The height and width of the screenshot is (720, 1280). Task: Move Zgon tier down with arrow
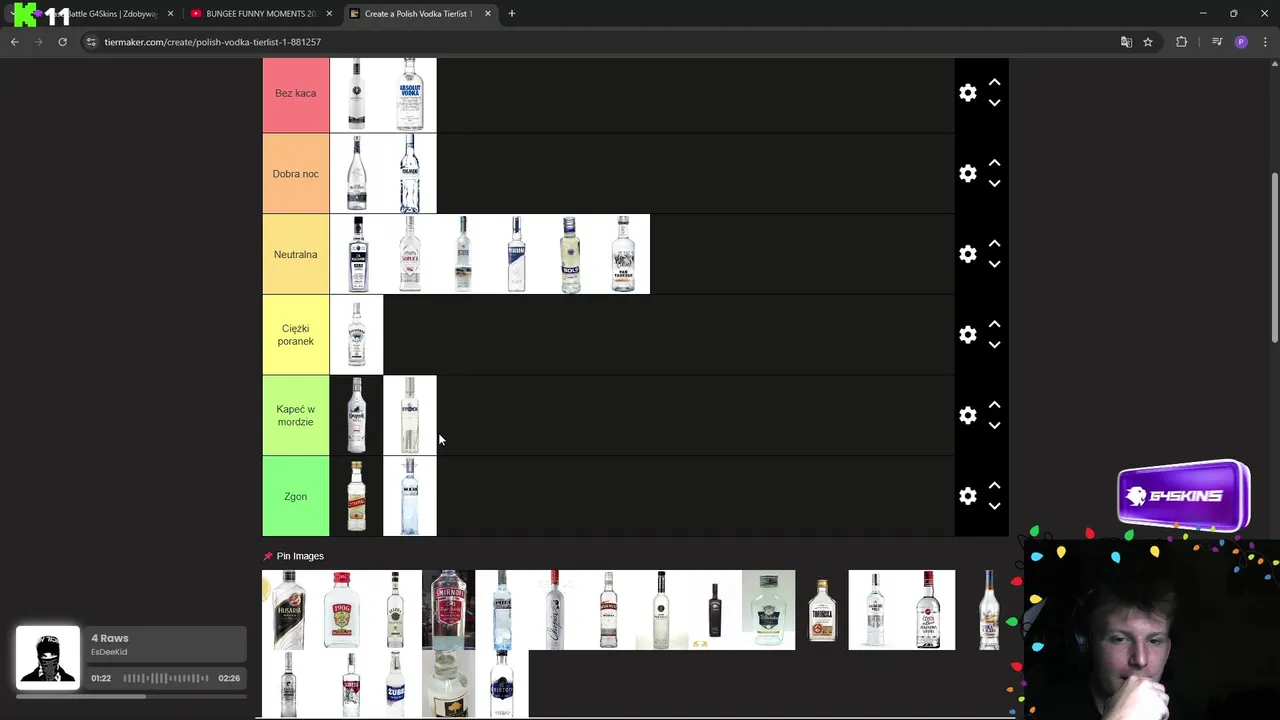pos(994,506)
